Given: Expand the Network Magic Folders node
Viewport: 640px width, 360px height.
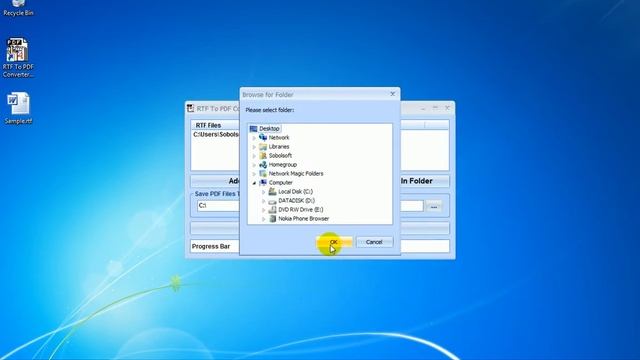Looking at the screenshot, I should click(254, 174).
